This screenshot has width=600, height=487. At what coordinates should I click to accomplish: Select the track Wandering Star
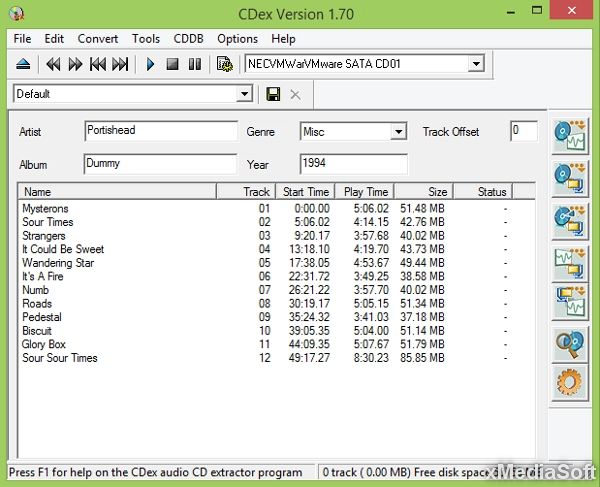pos(58,263)
